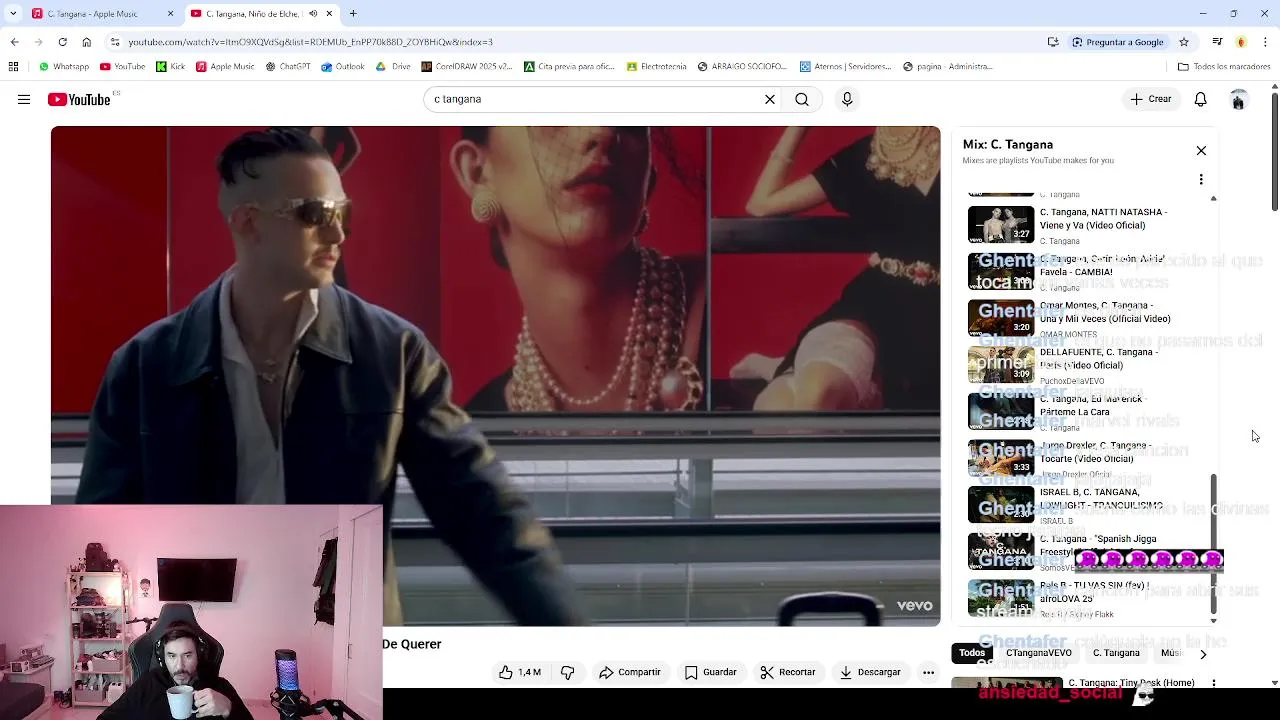Bookmark this page with star
Image resolution: width=1280 pixels, height=720 pixels.
coord(1184,42)
